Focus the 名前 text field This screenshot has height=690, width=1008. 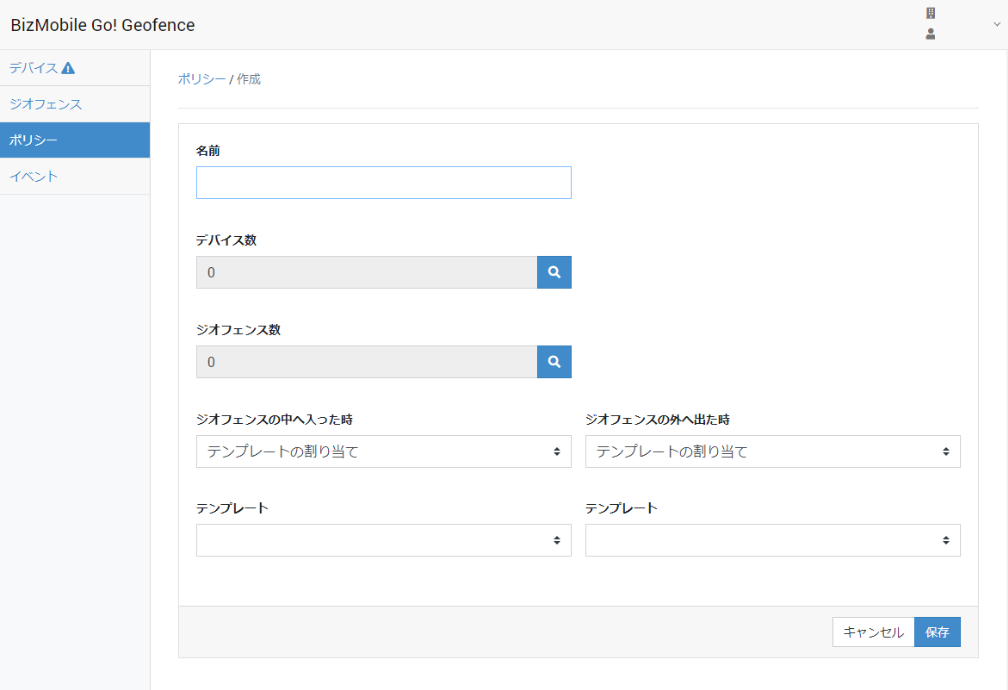coord(383,182)
